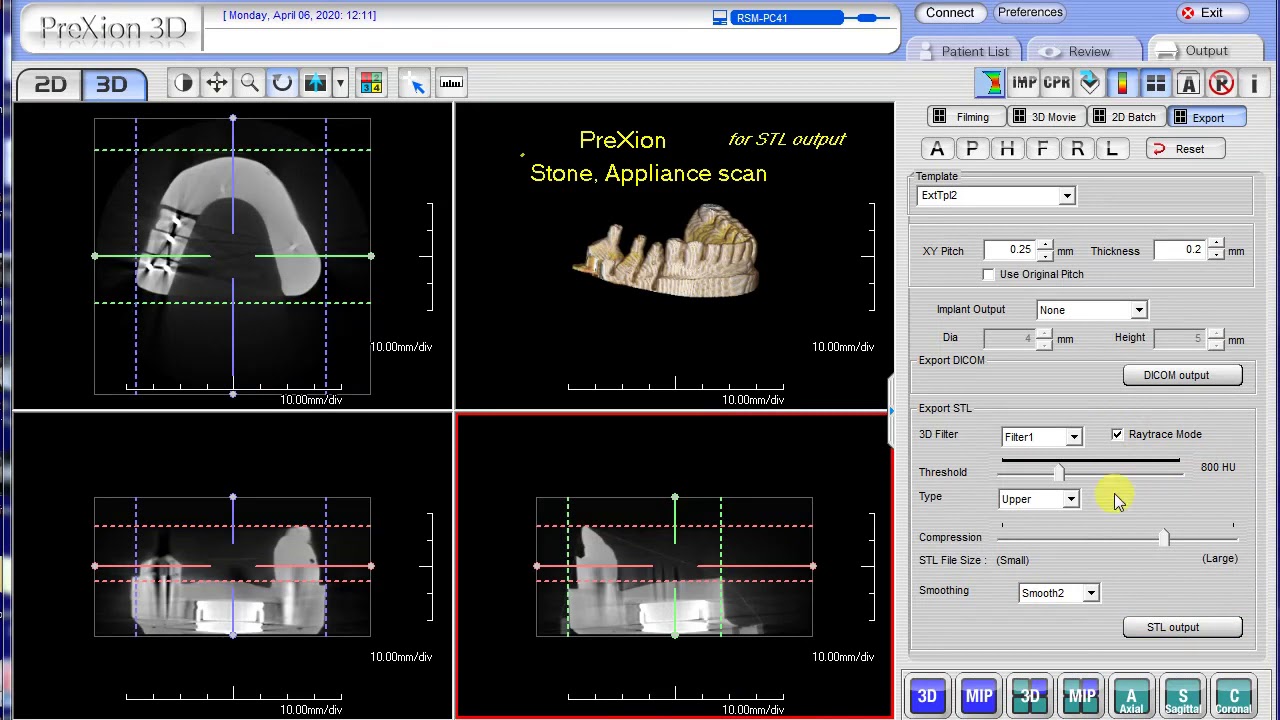The width and height of the screenshot is (1280, 720).
Task: Open the IMP implant tool
Action: click(x=1024, y=83)
